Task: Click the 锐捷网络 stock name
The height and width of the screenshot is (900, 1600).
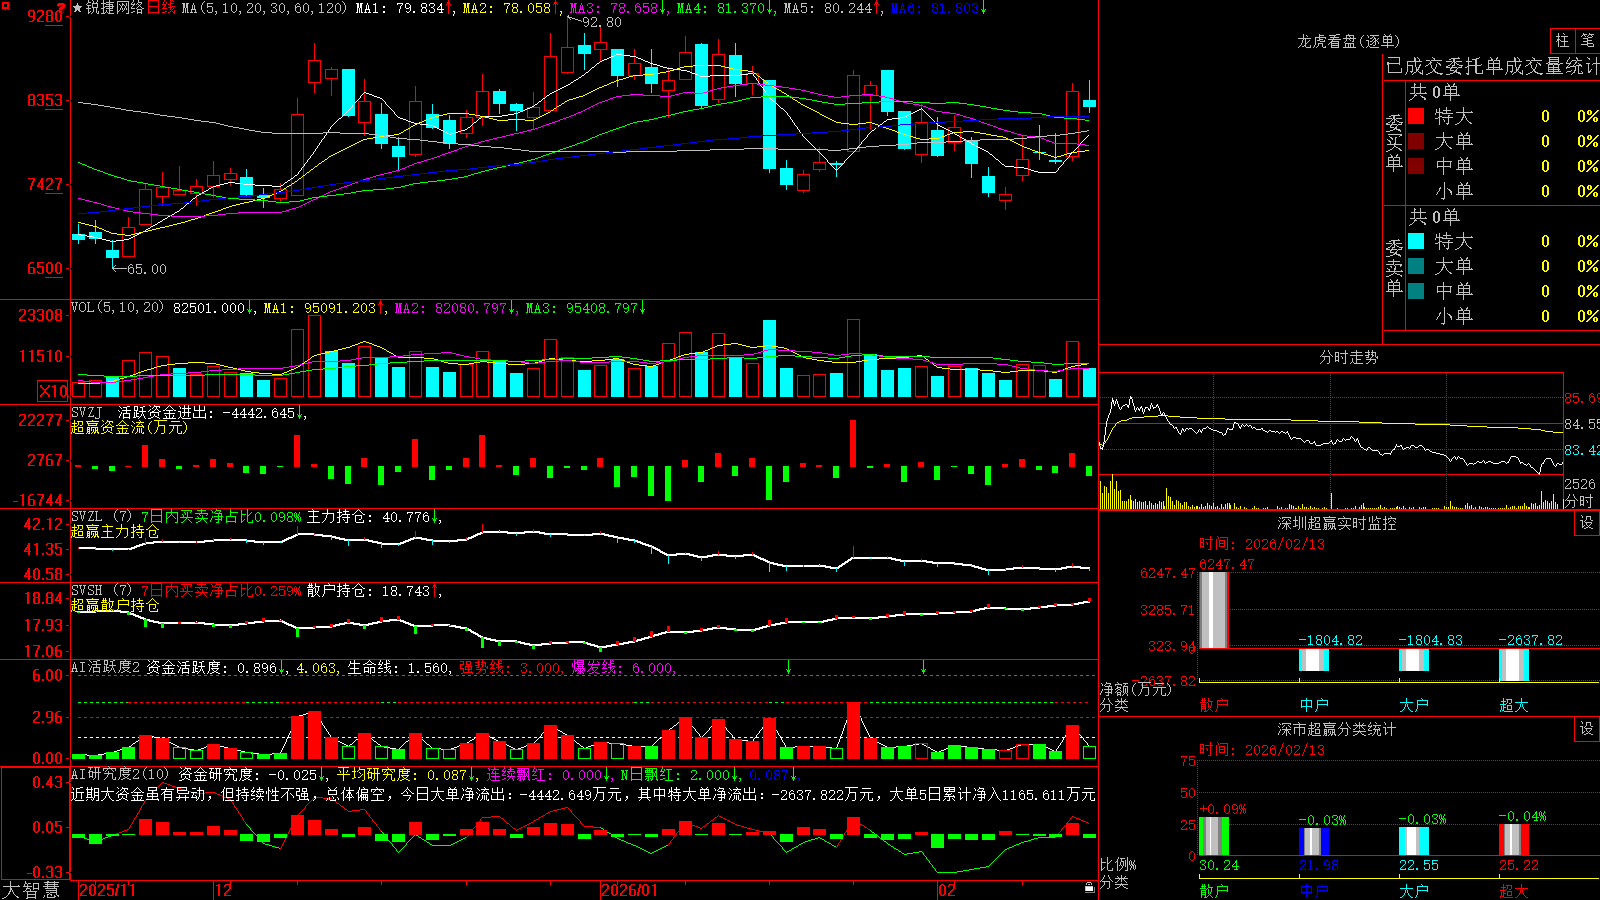Action: pos(115,8)
